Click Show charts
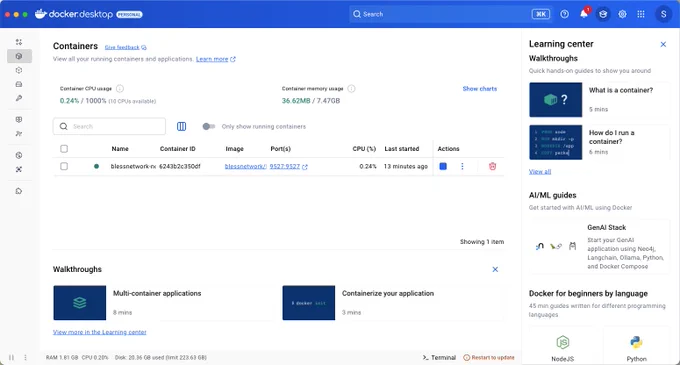This screenshot has width=680, height=365. 480,88
